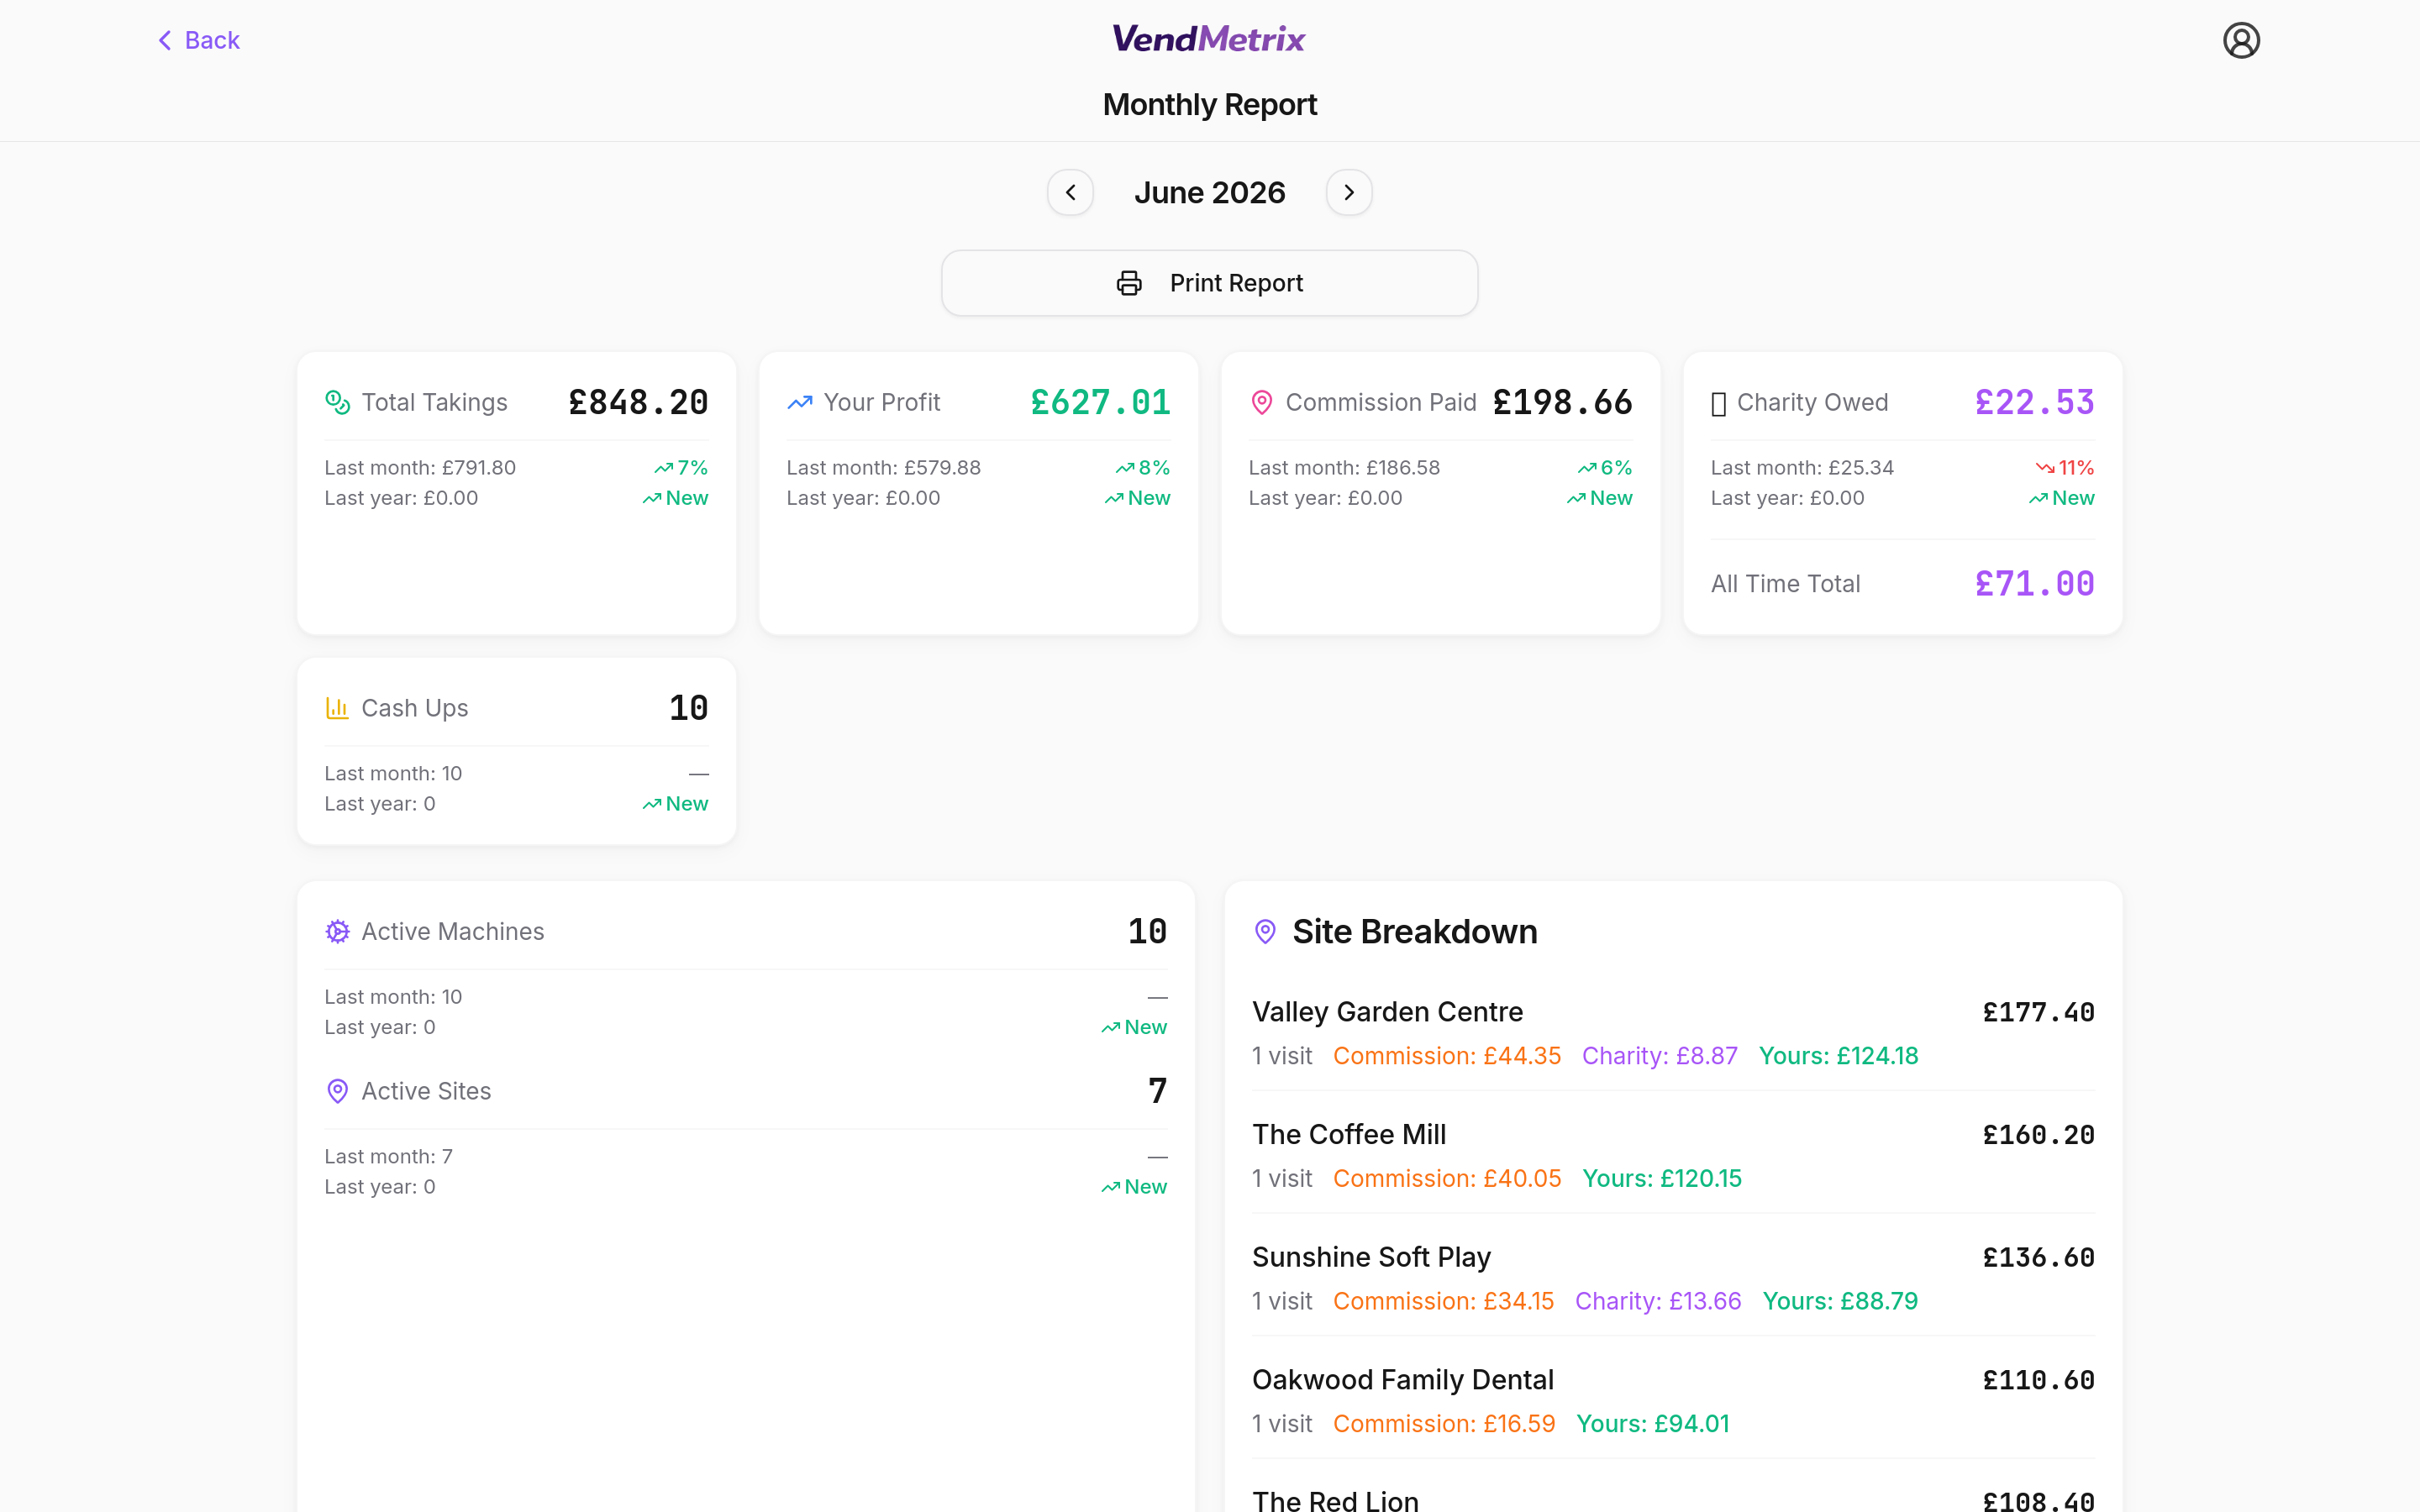Click the New indicator under Active Sites
Viewport: 2420px width, 1512px height.
[x=1134, y=1187]
